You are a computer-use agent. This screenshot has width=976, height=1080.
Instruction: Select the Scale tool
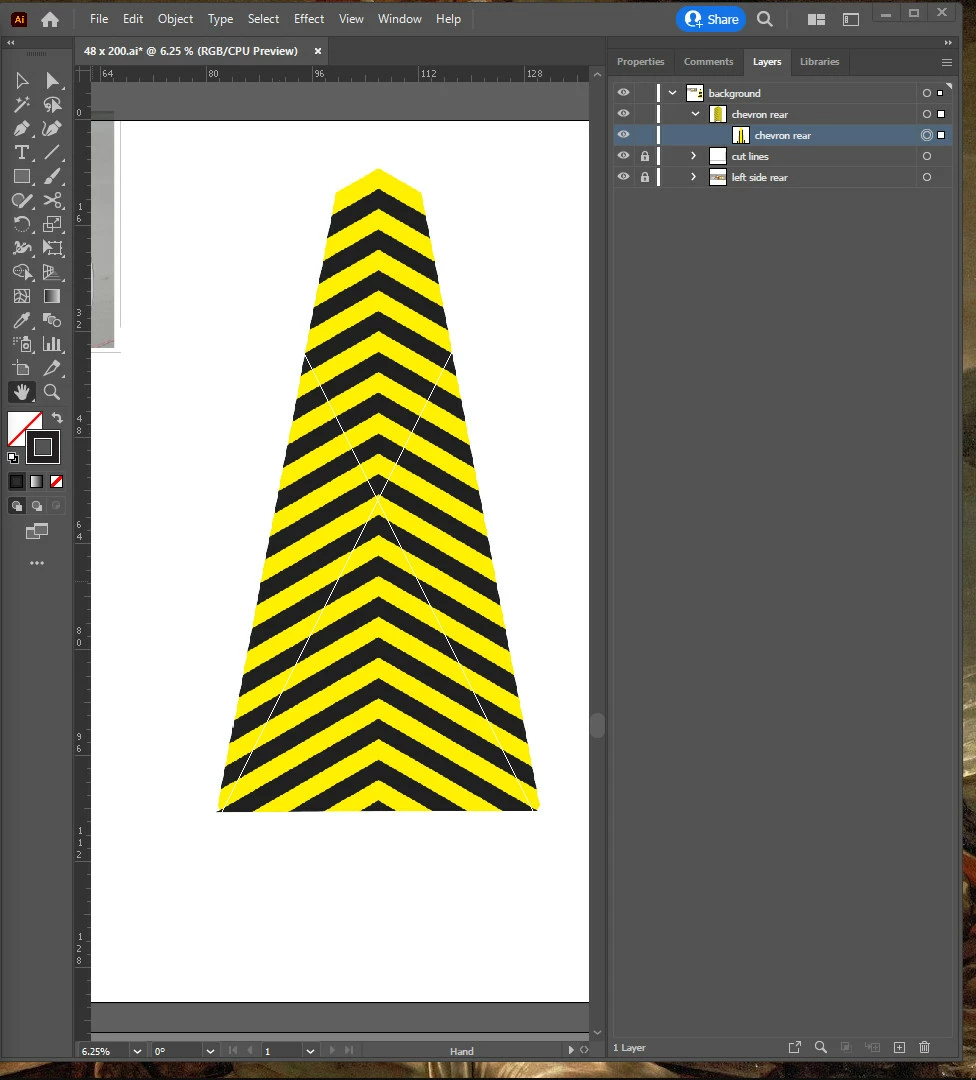point(52,225)
